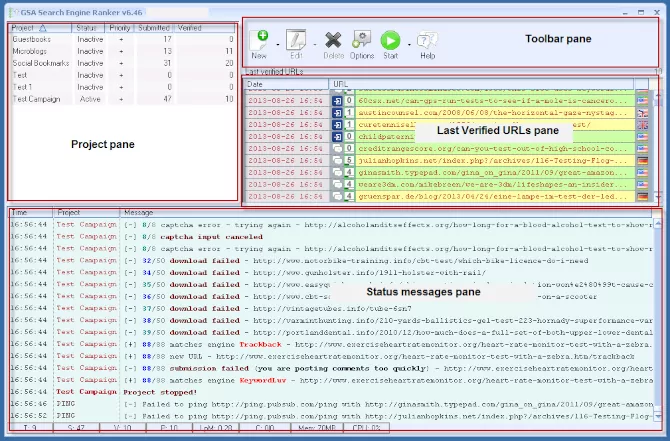Click the blue engine icon in childpaterni row

pos(337,137)
